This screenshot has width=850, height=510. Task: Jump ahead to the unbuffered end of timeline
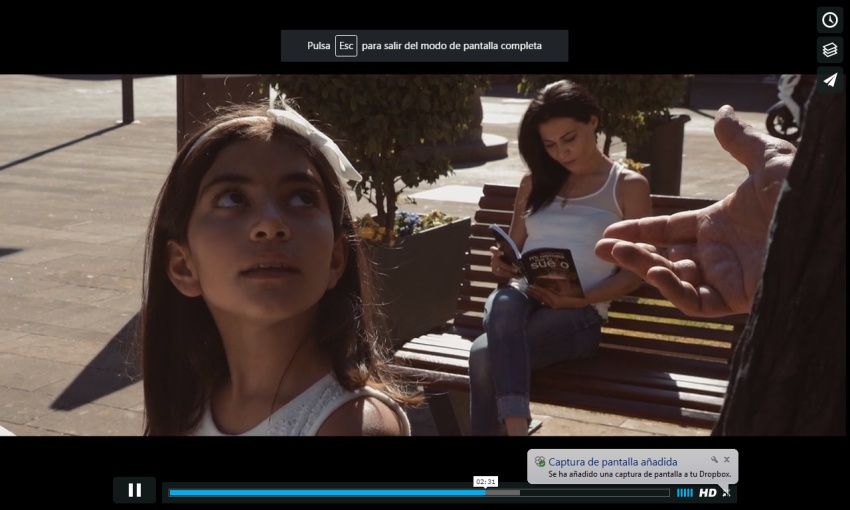click(x=600, y=492)
